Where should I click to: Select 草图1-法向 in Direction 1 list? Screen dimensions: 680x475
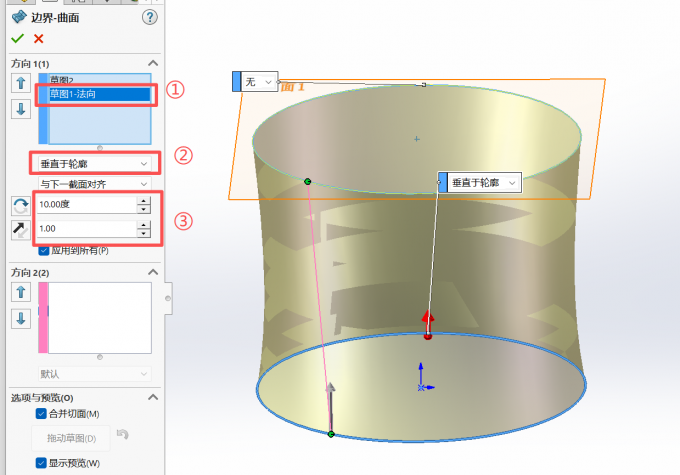100,94
